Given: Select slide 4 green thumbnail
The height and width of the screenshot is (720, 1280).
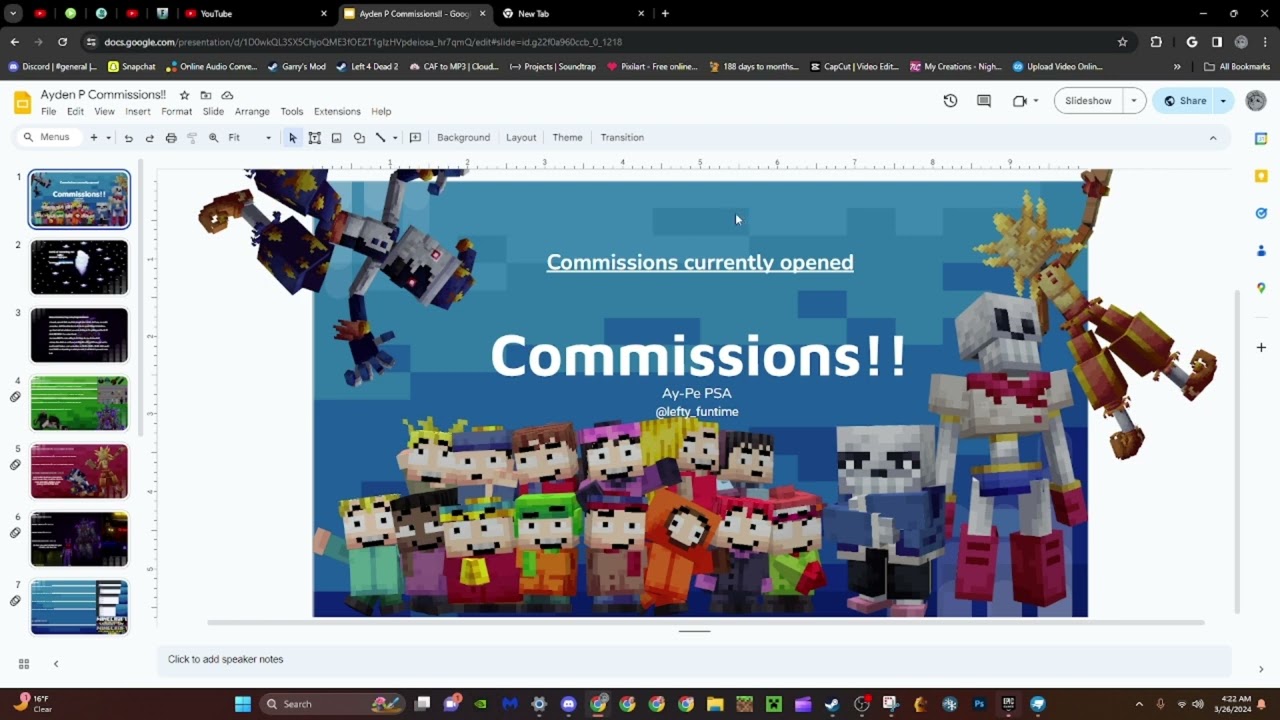Looking at the screenshot, I should click(79, 403).
